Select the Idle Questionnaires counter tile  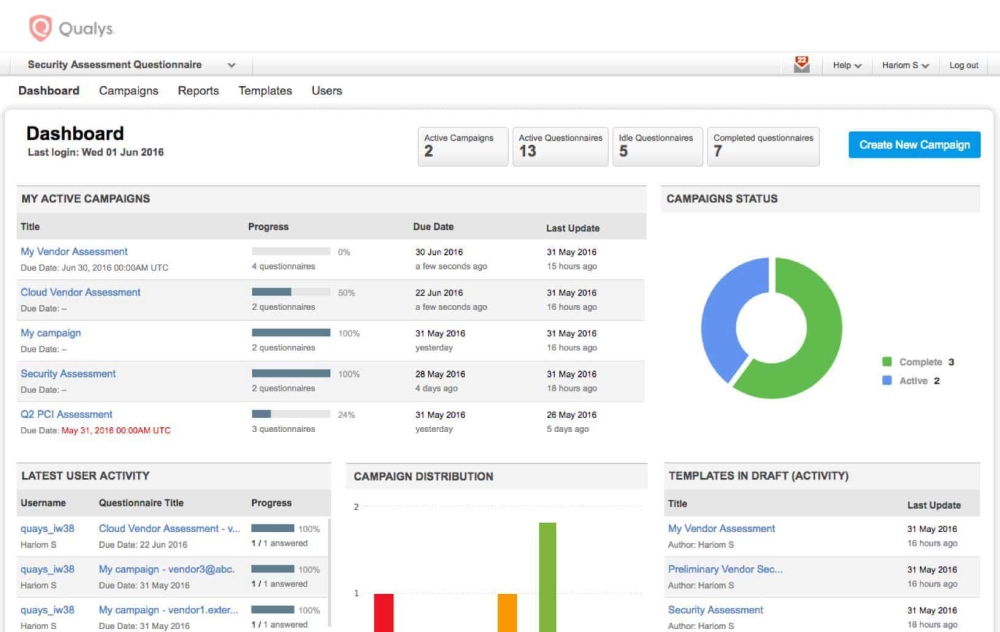[658, 147]
